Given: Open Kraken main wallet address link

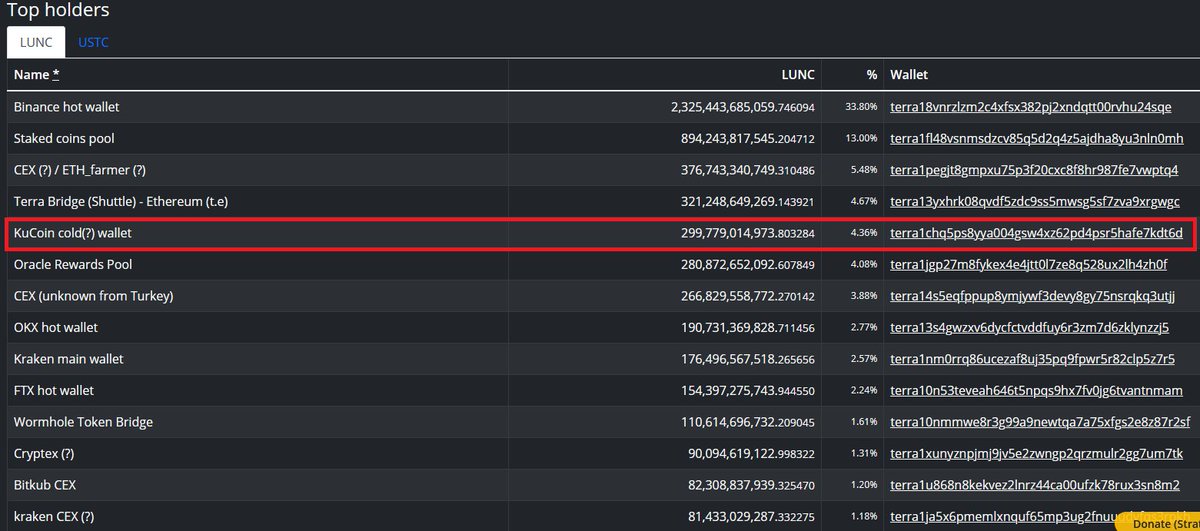Looking at the screenshot, I should pos(1032,359).
